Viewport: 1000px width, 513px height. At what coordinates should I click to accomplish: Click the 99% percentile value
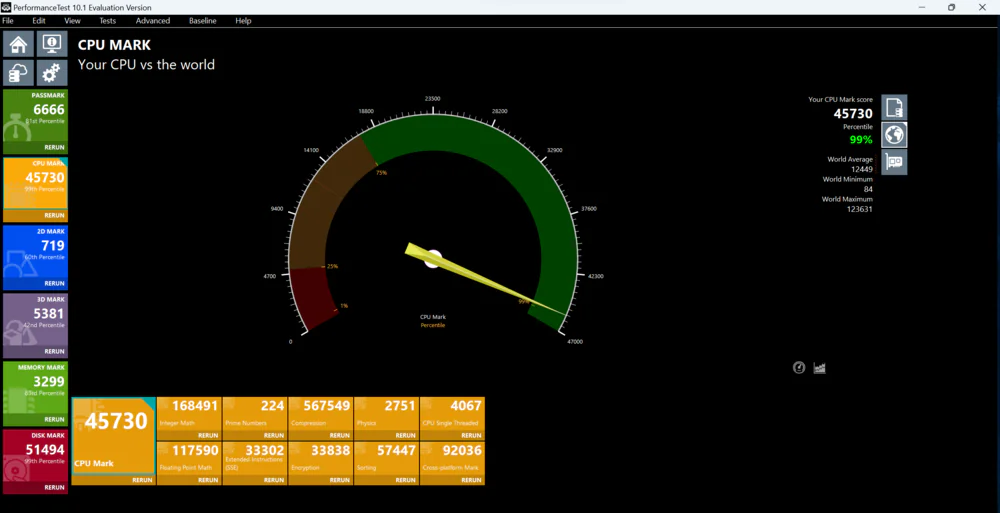[x=860, y=140]
